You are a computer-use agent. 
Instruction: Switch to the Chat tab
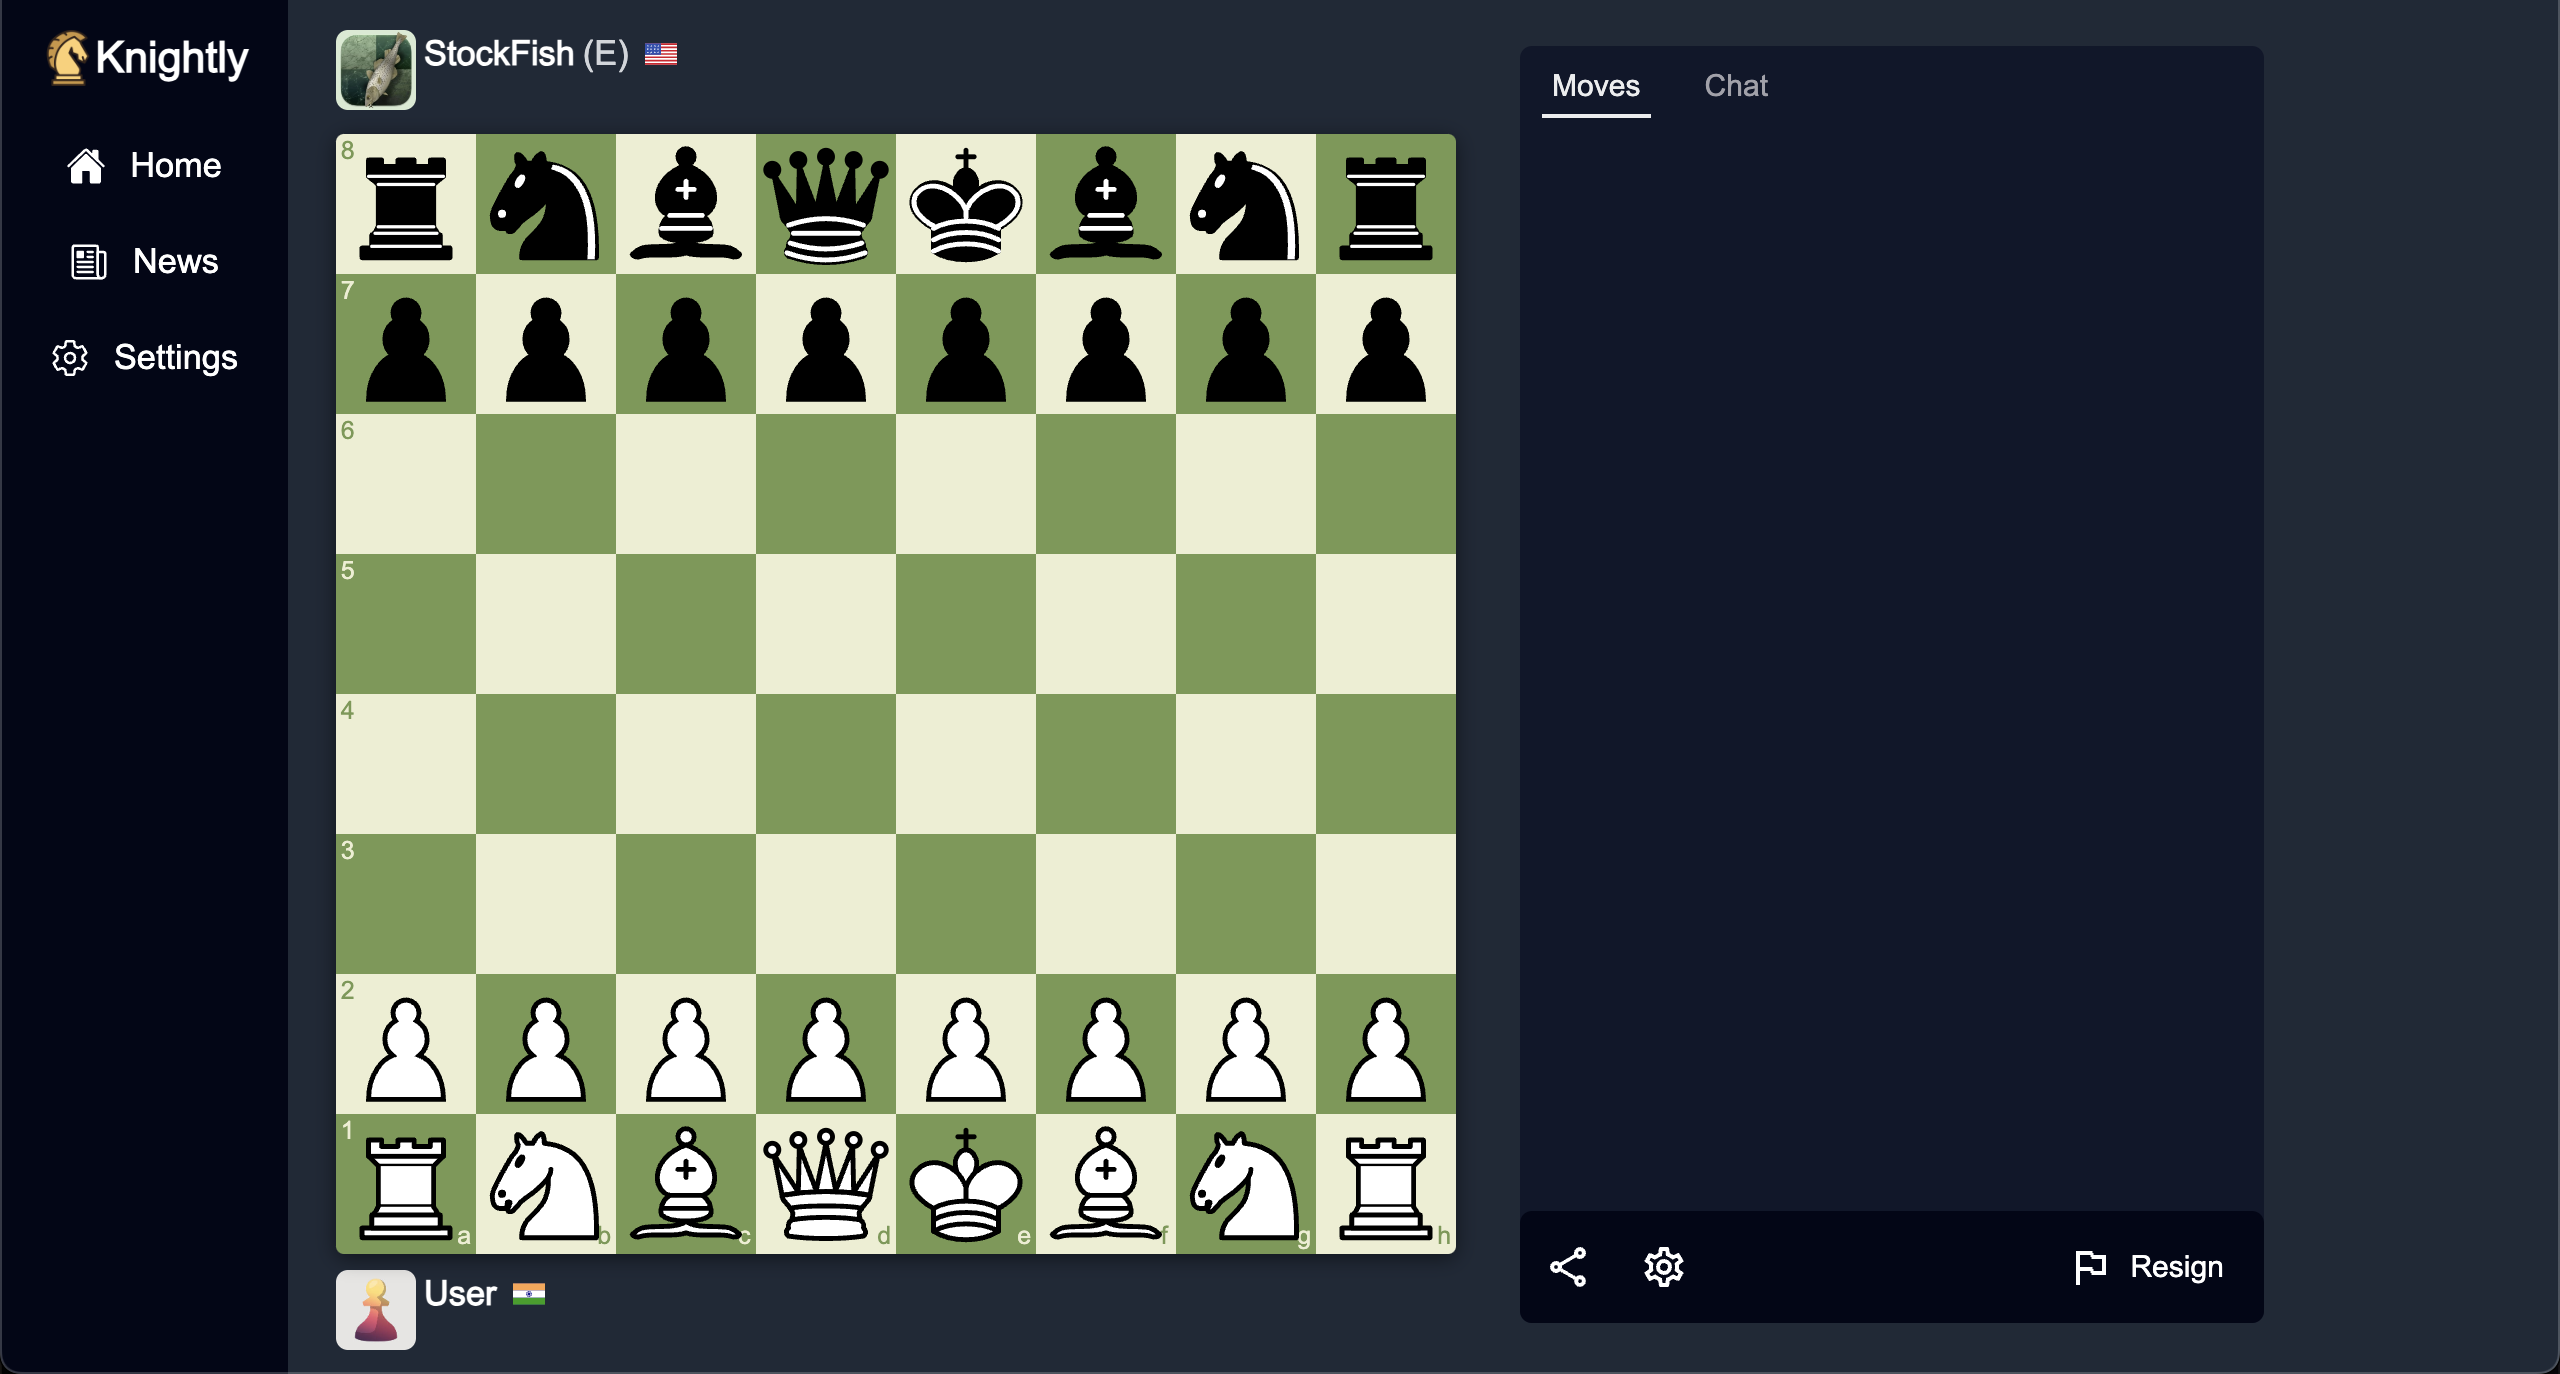click(x=1736, y=86)
